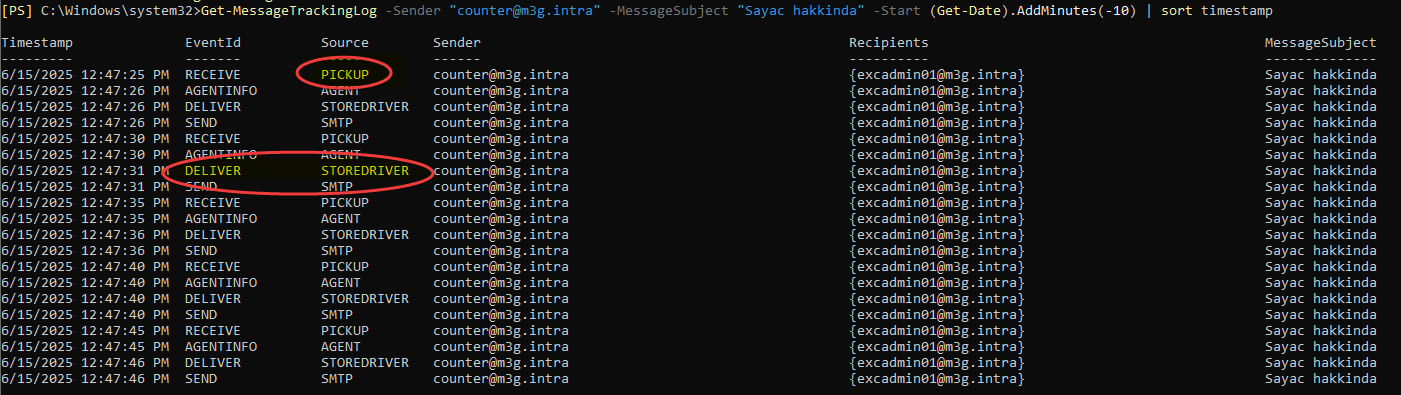Screen dimensions: 1401x395
Task: Click the SMTP source at 12:47:26
Action: pos(337,123)
